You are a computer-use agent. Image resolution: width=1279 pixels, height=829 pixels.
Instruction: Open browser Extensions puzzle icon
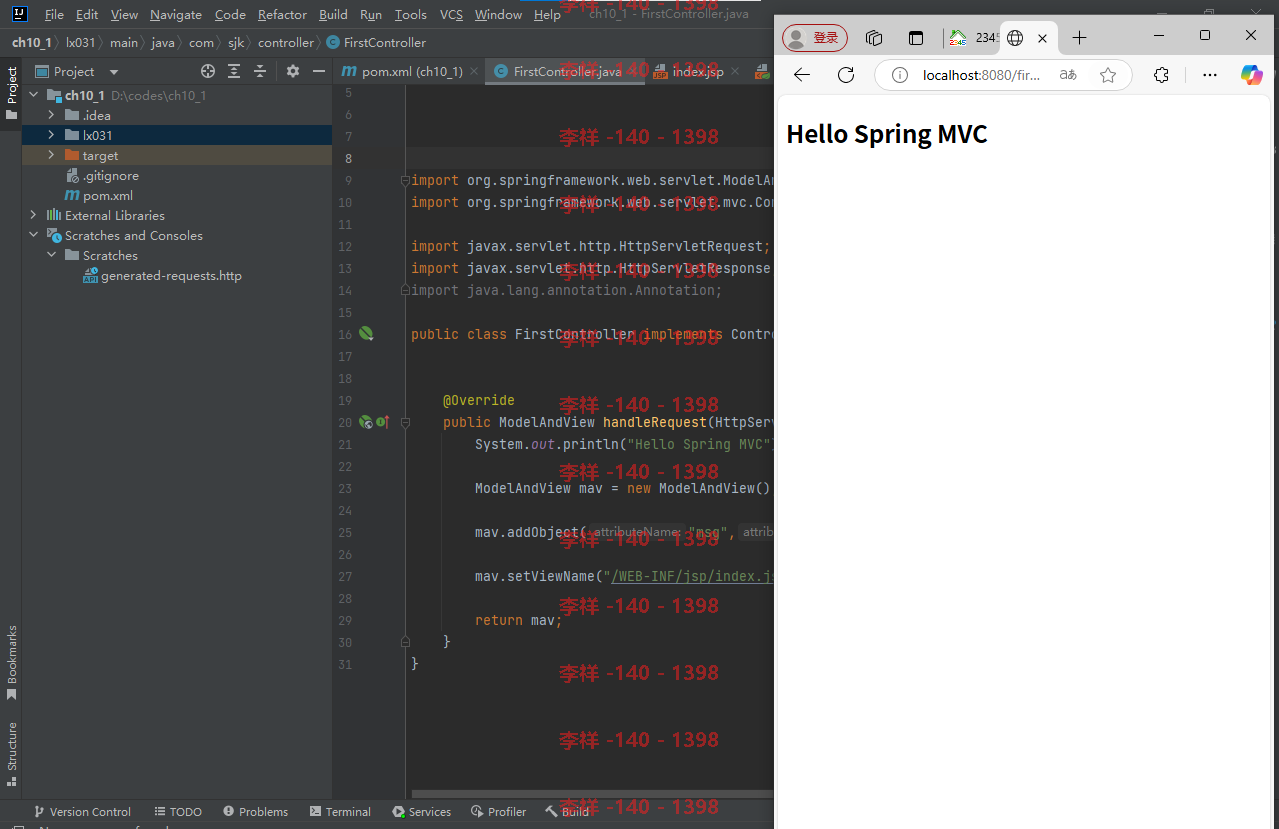click(1161, 75)
